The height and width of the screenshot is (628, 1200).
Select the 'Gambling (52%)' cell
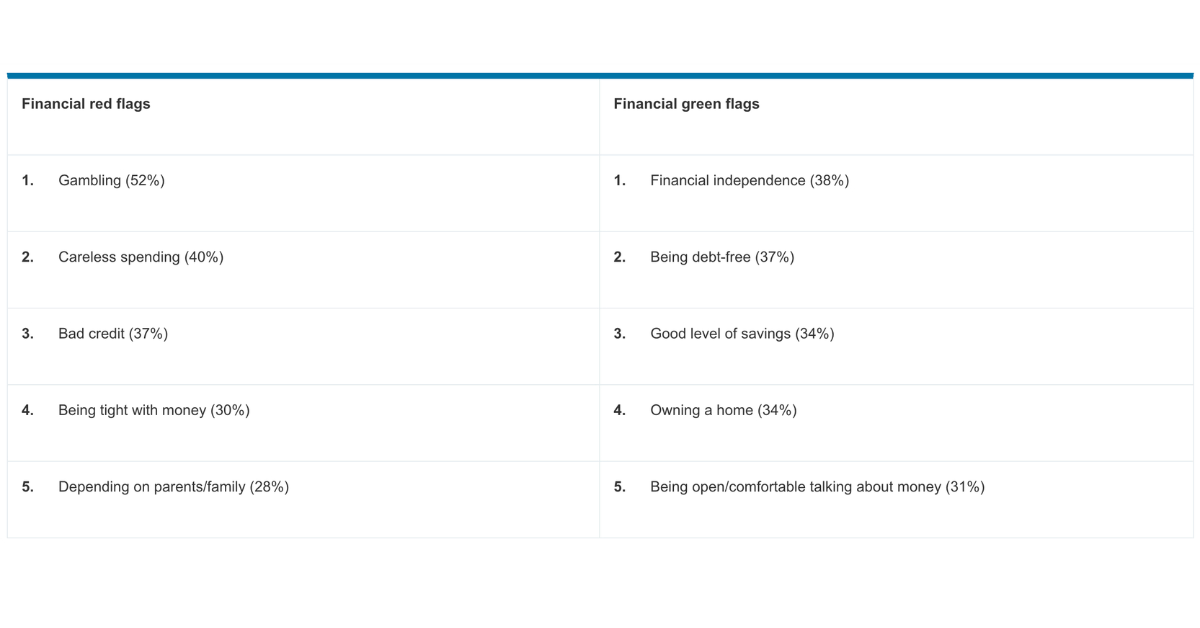(303, 193)
